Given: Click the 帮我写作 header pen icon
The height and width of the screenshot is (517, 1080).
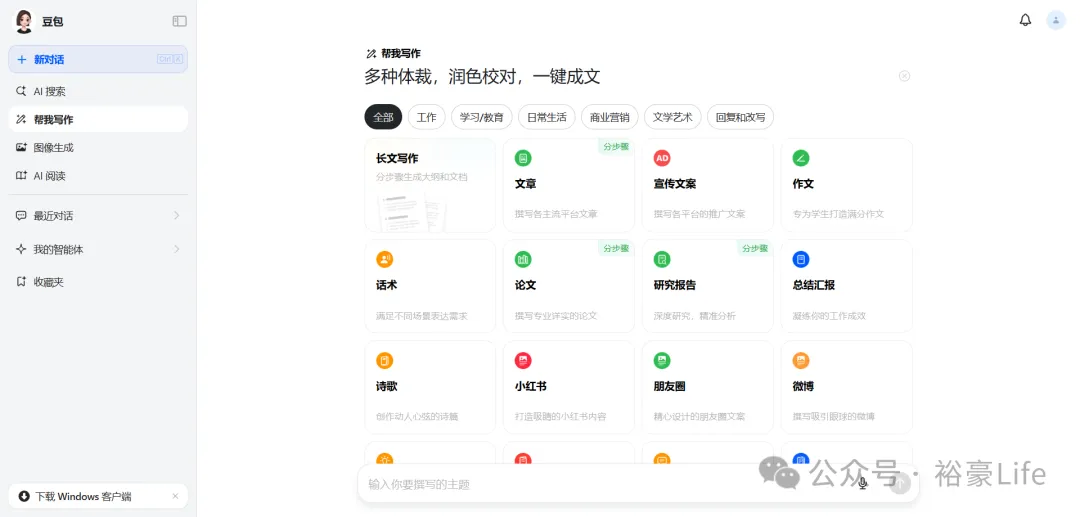Looking at the screenshot, I should pyautogui.click(x=371, y=54).
